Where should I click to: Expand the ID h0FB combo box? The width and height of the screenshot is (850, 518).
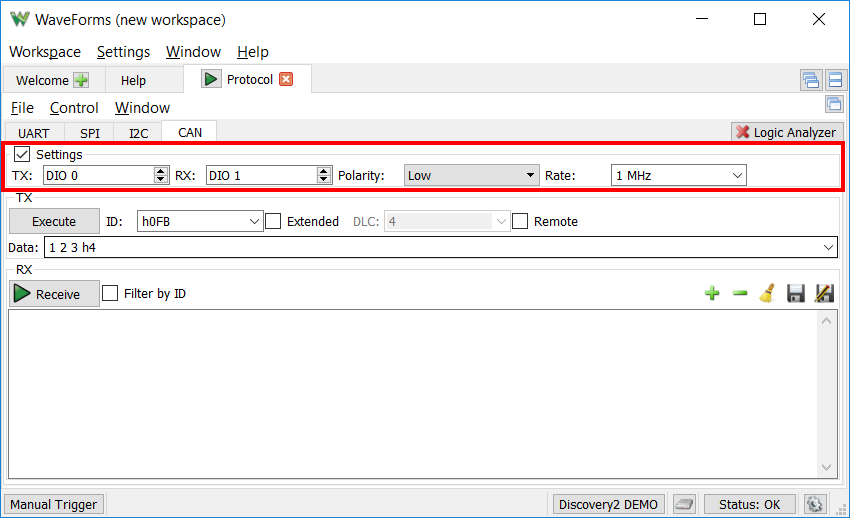[254, 221]
